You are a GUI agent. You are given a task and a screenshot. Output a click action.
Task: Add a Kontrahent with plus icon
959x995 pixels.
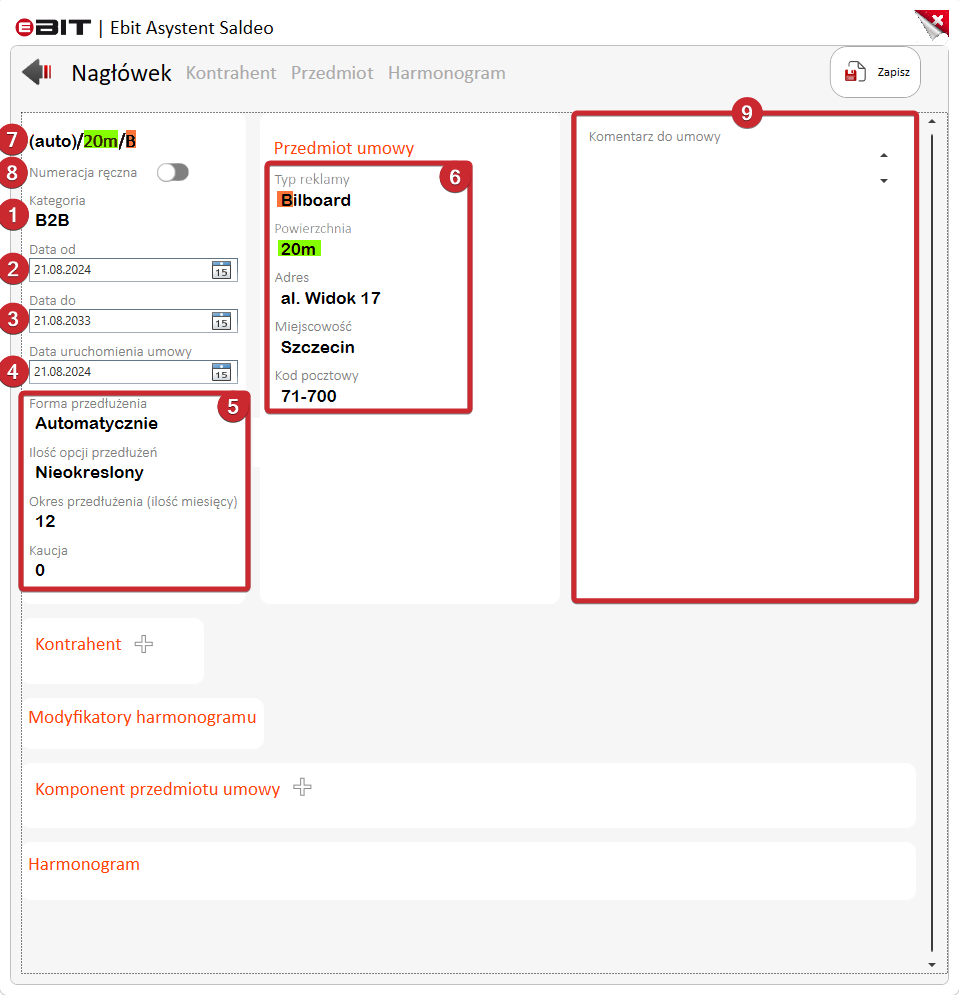144,645
